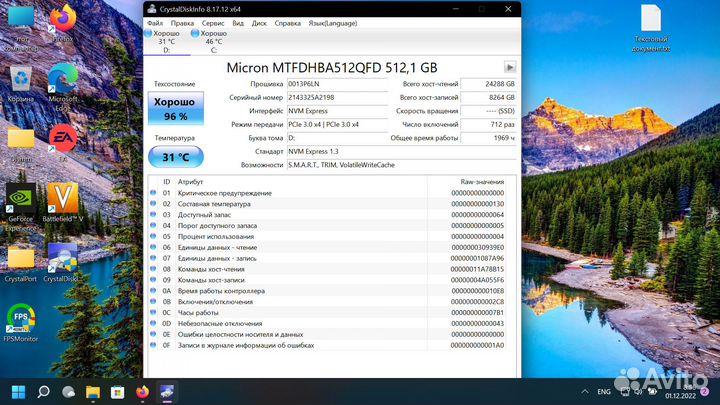Click the taskbar Search icon
The height and width of the screenshot is (405, 720).
(44, 392)
